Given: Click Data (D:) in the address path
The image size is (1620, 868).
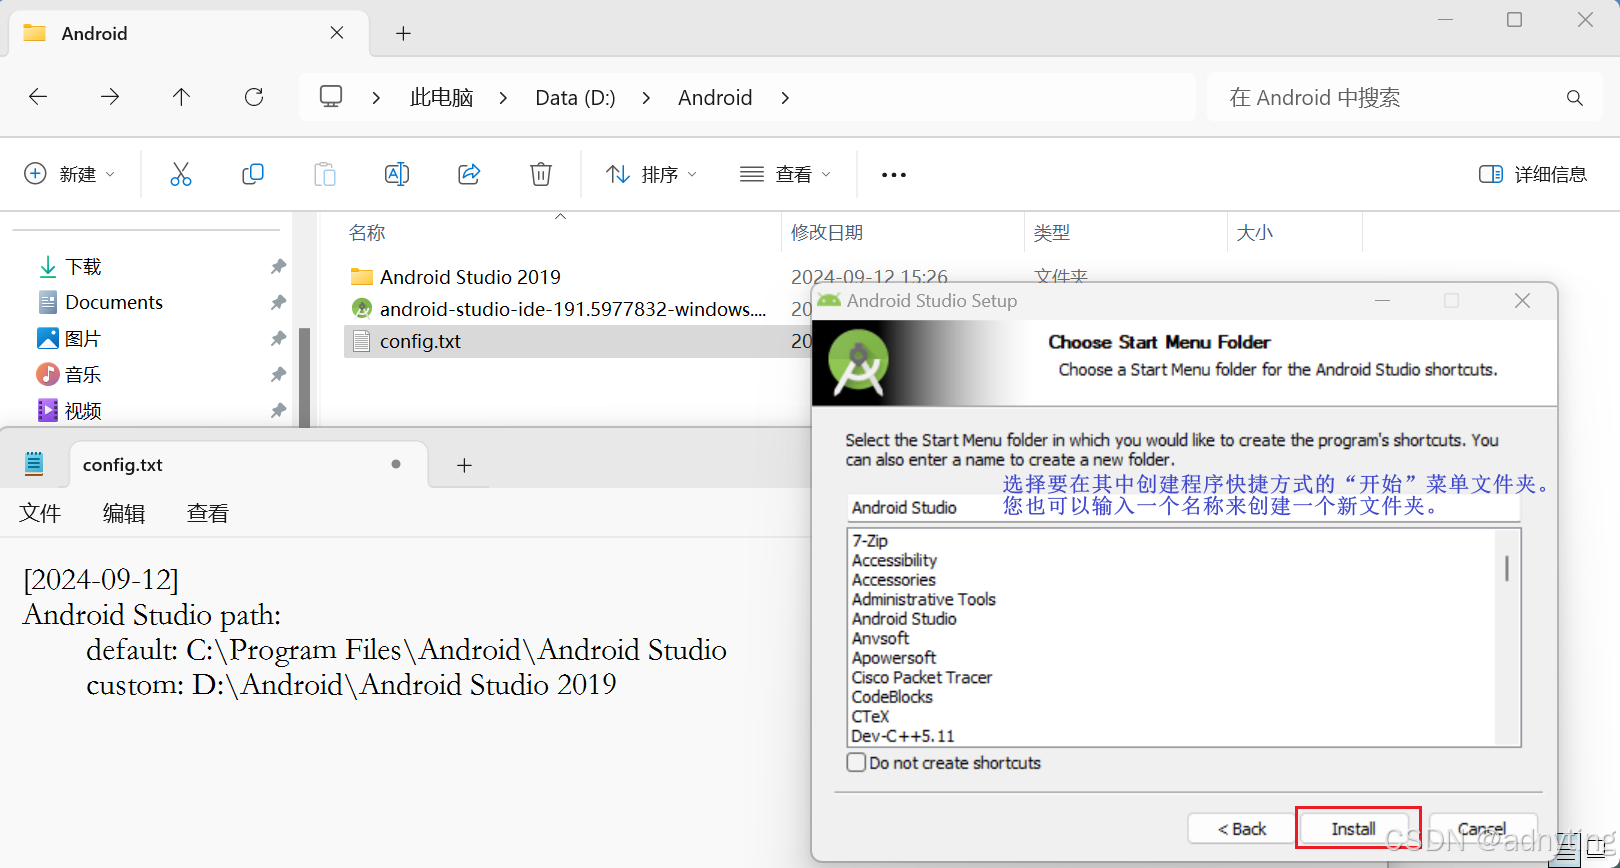Looking at the screenshot, I should [575, 98].
